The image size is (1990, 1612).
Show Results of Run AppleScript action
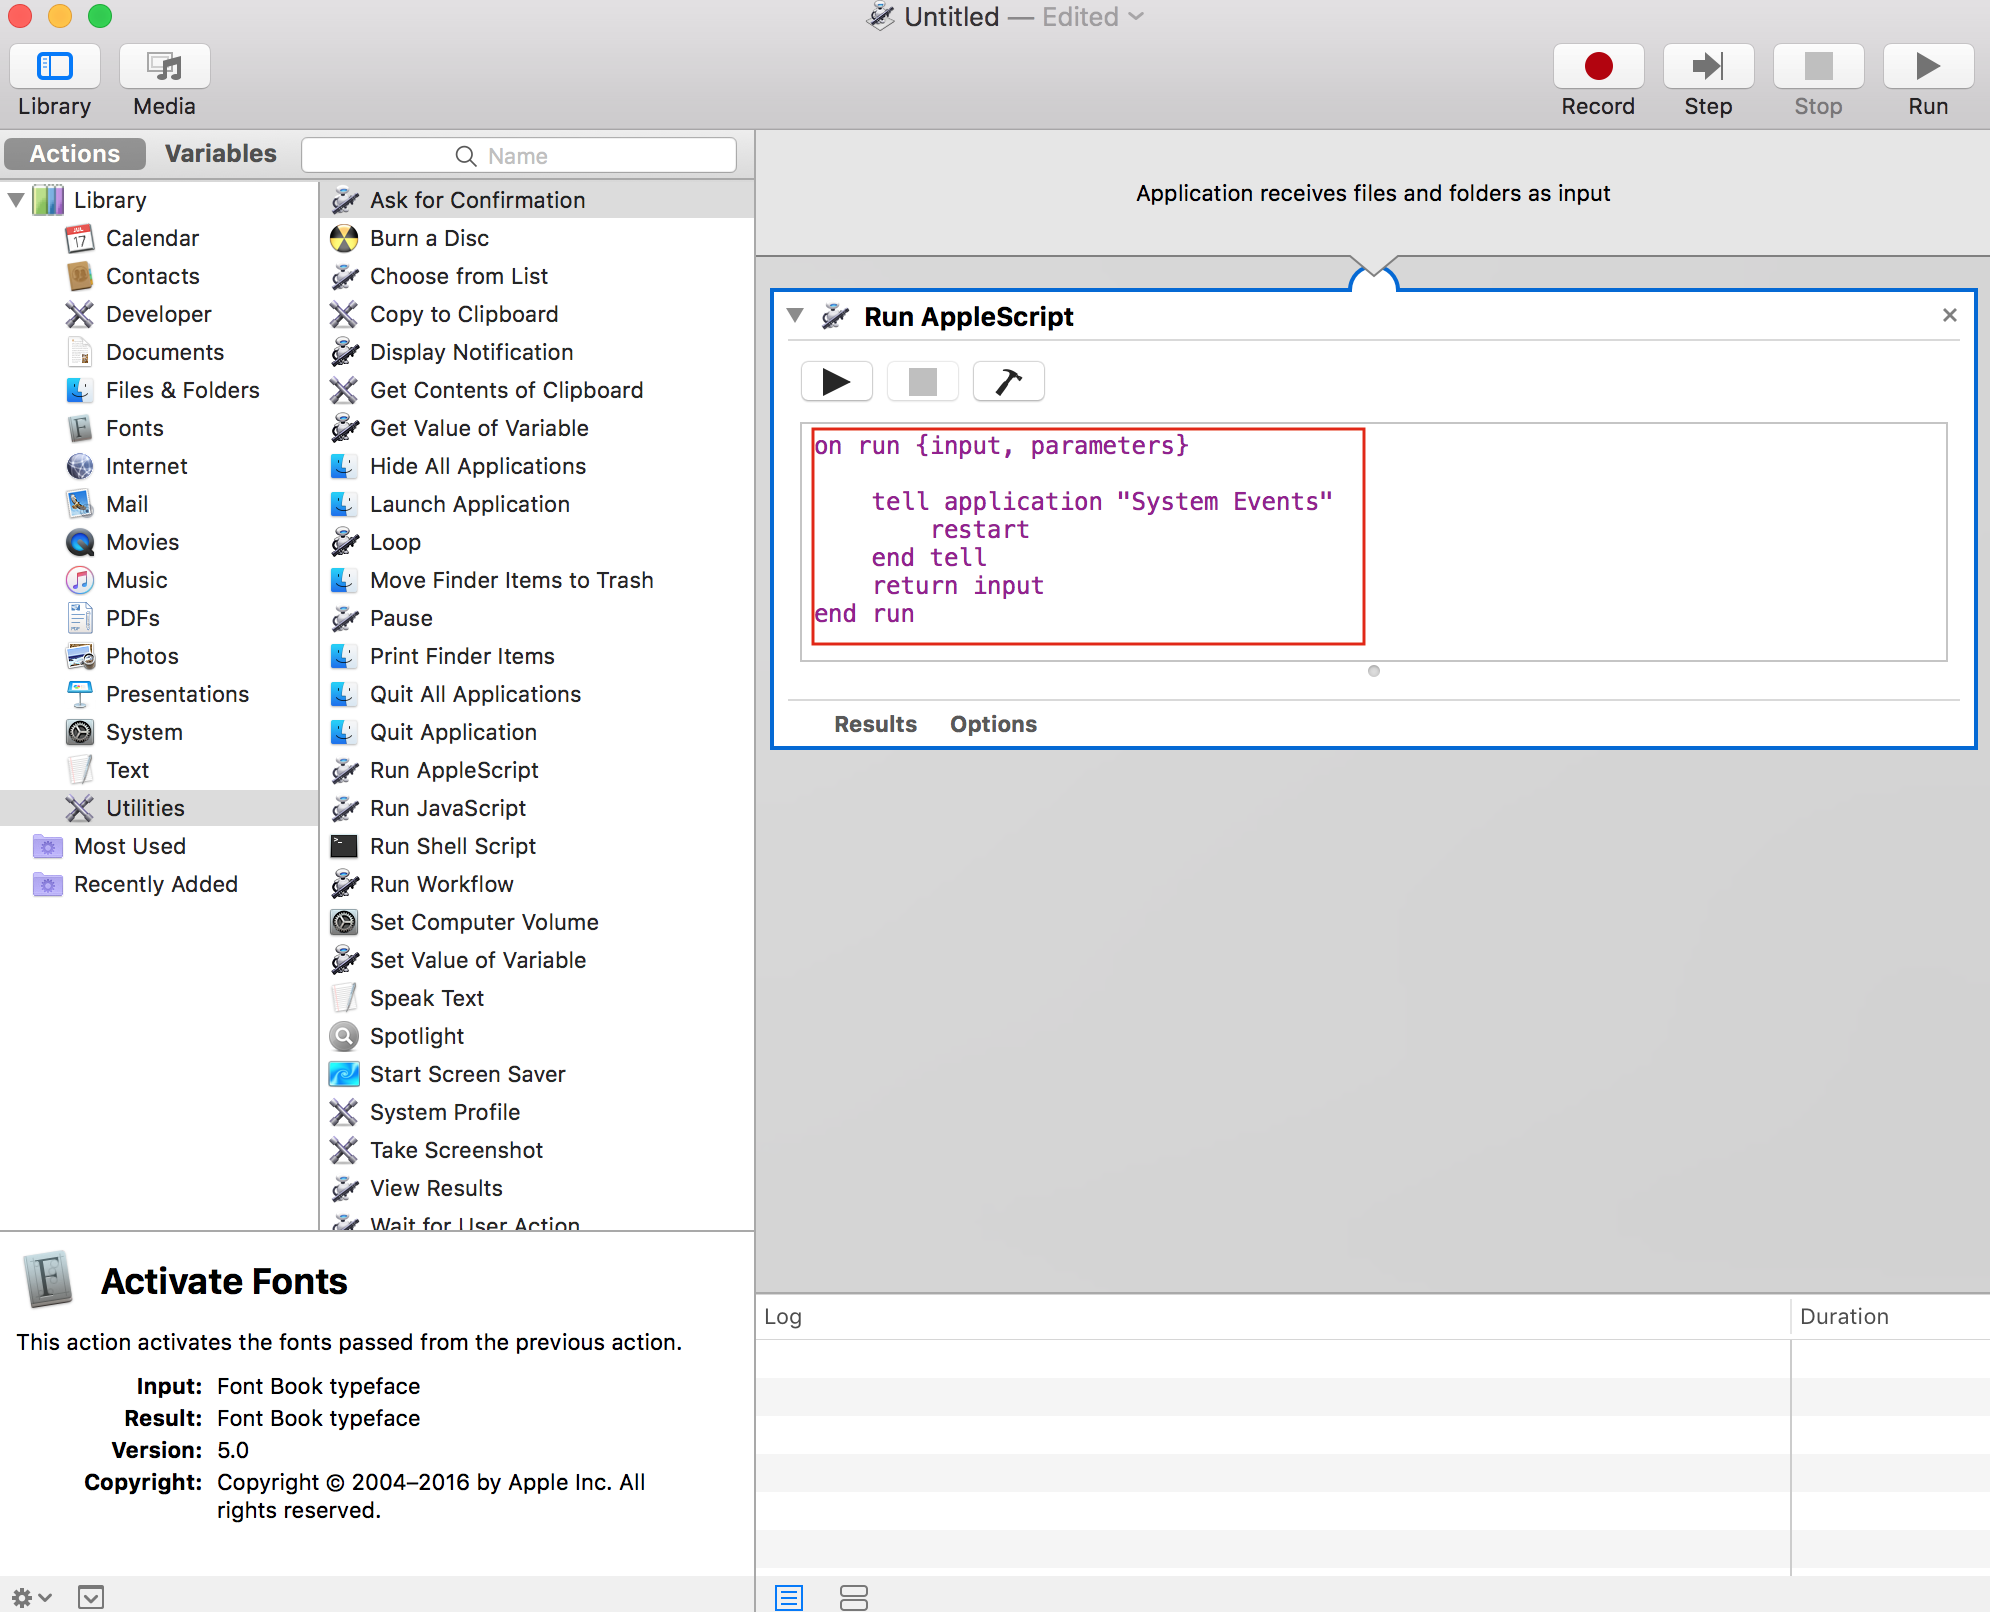point(875,724)
